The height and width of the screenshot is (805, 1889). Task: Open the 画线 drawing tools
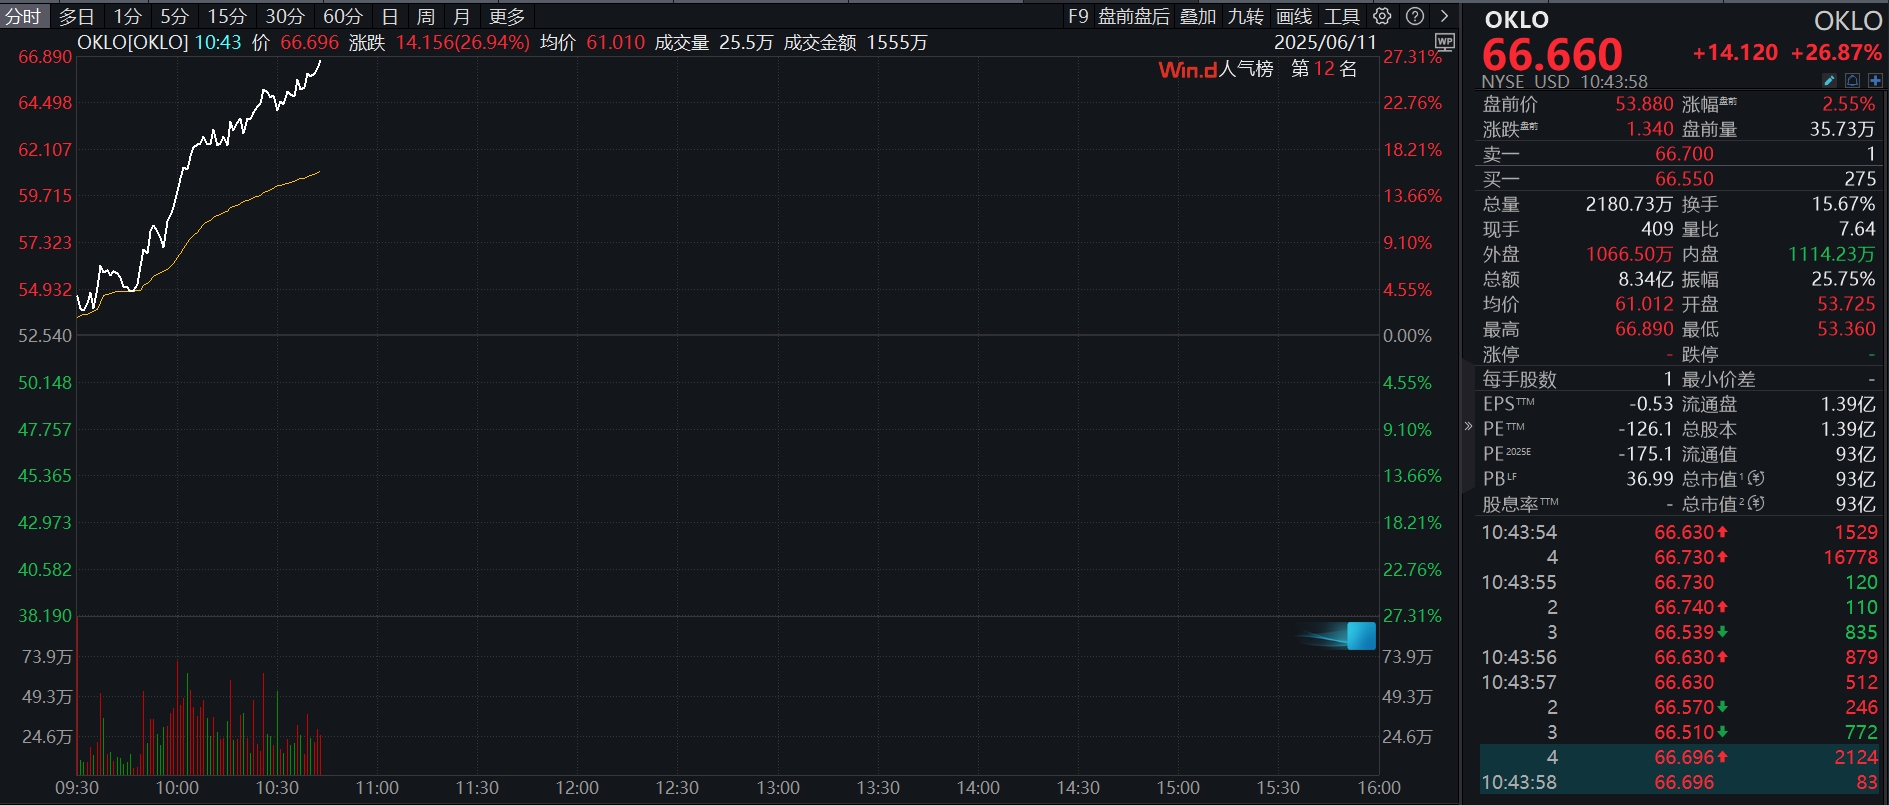[1294, 16]
